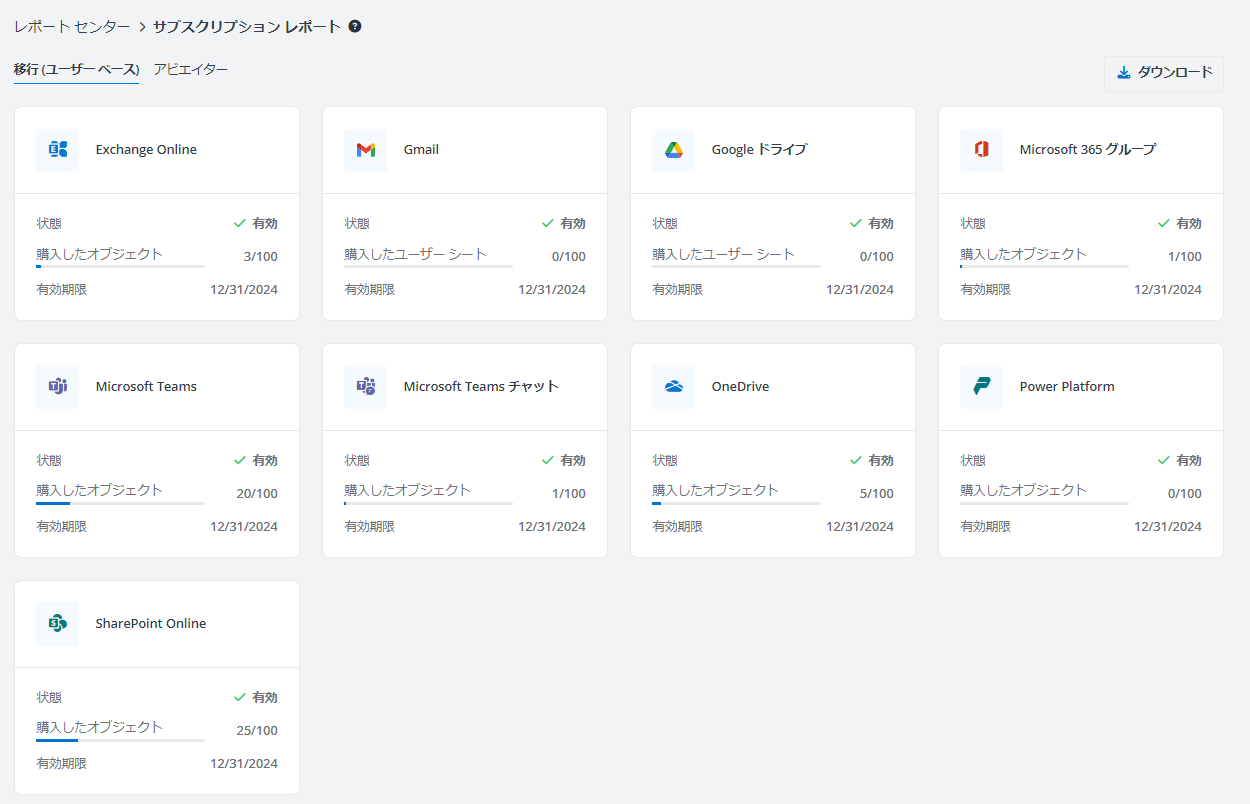Click the Microsoft Teams icon
The width and height of the screenshot is (1250, 804).
pyautogui.click(x=57, y=387)
